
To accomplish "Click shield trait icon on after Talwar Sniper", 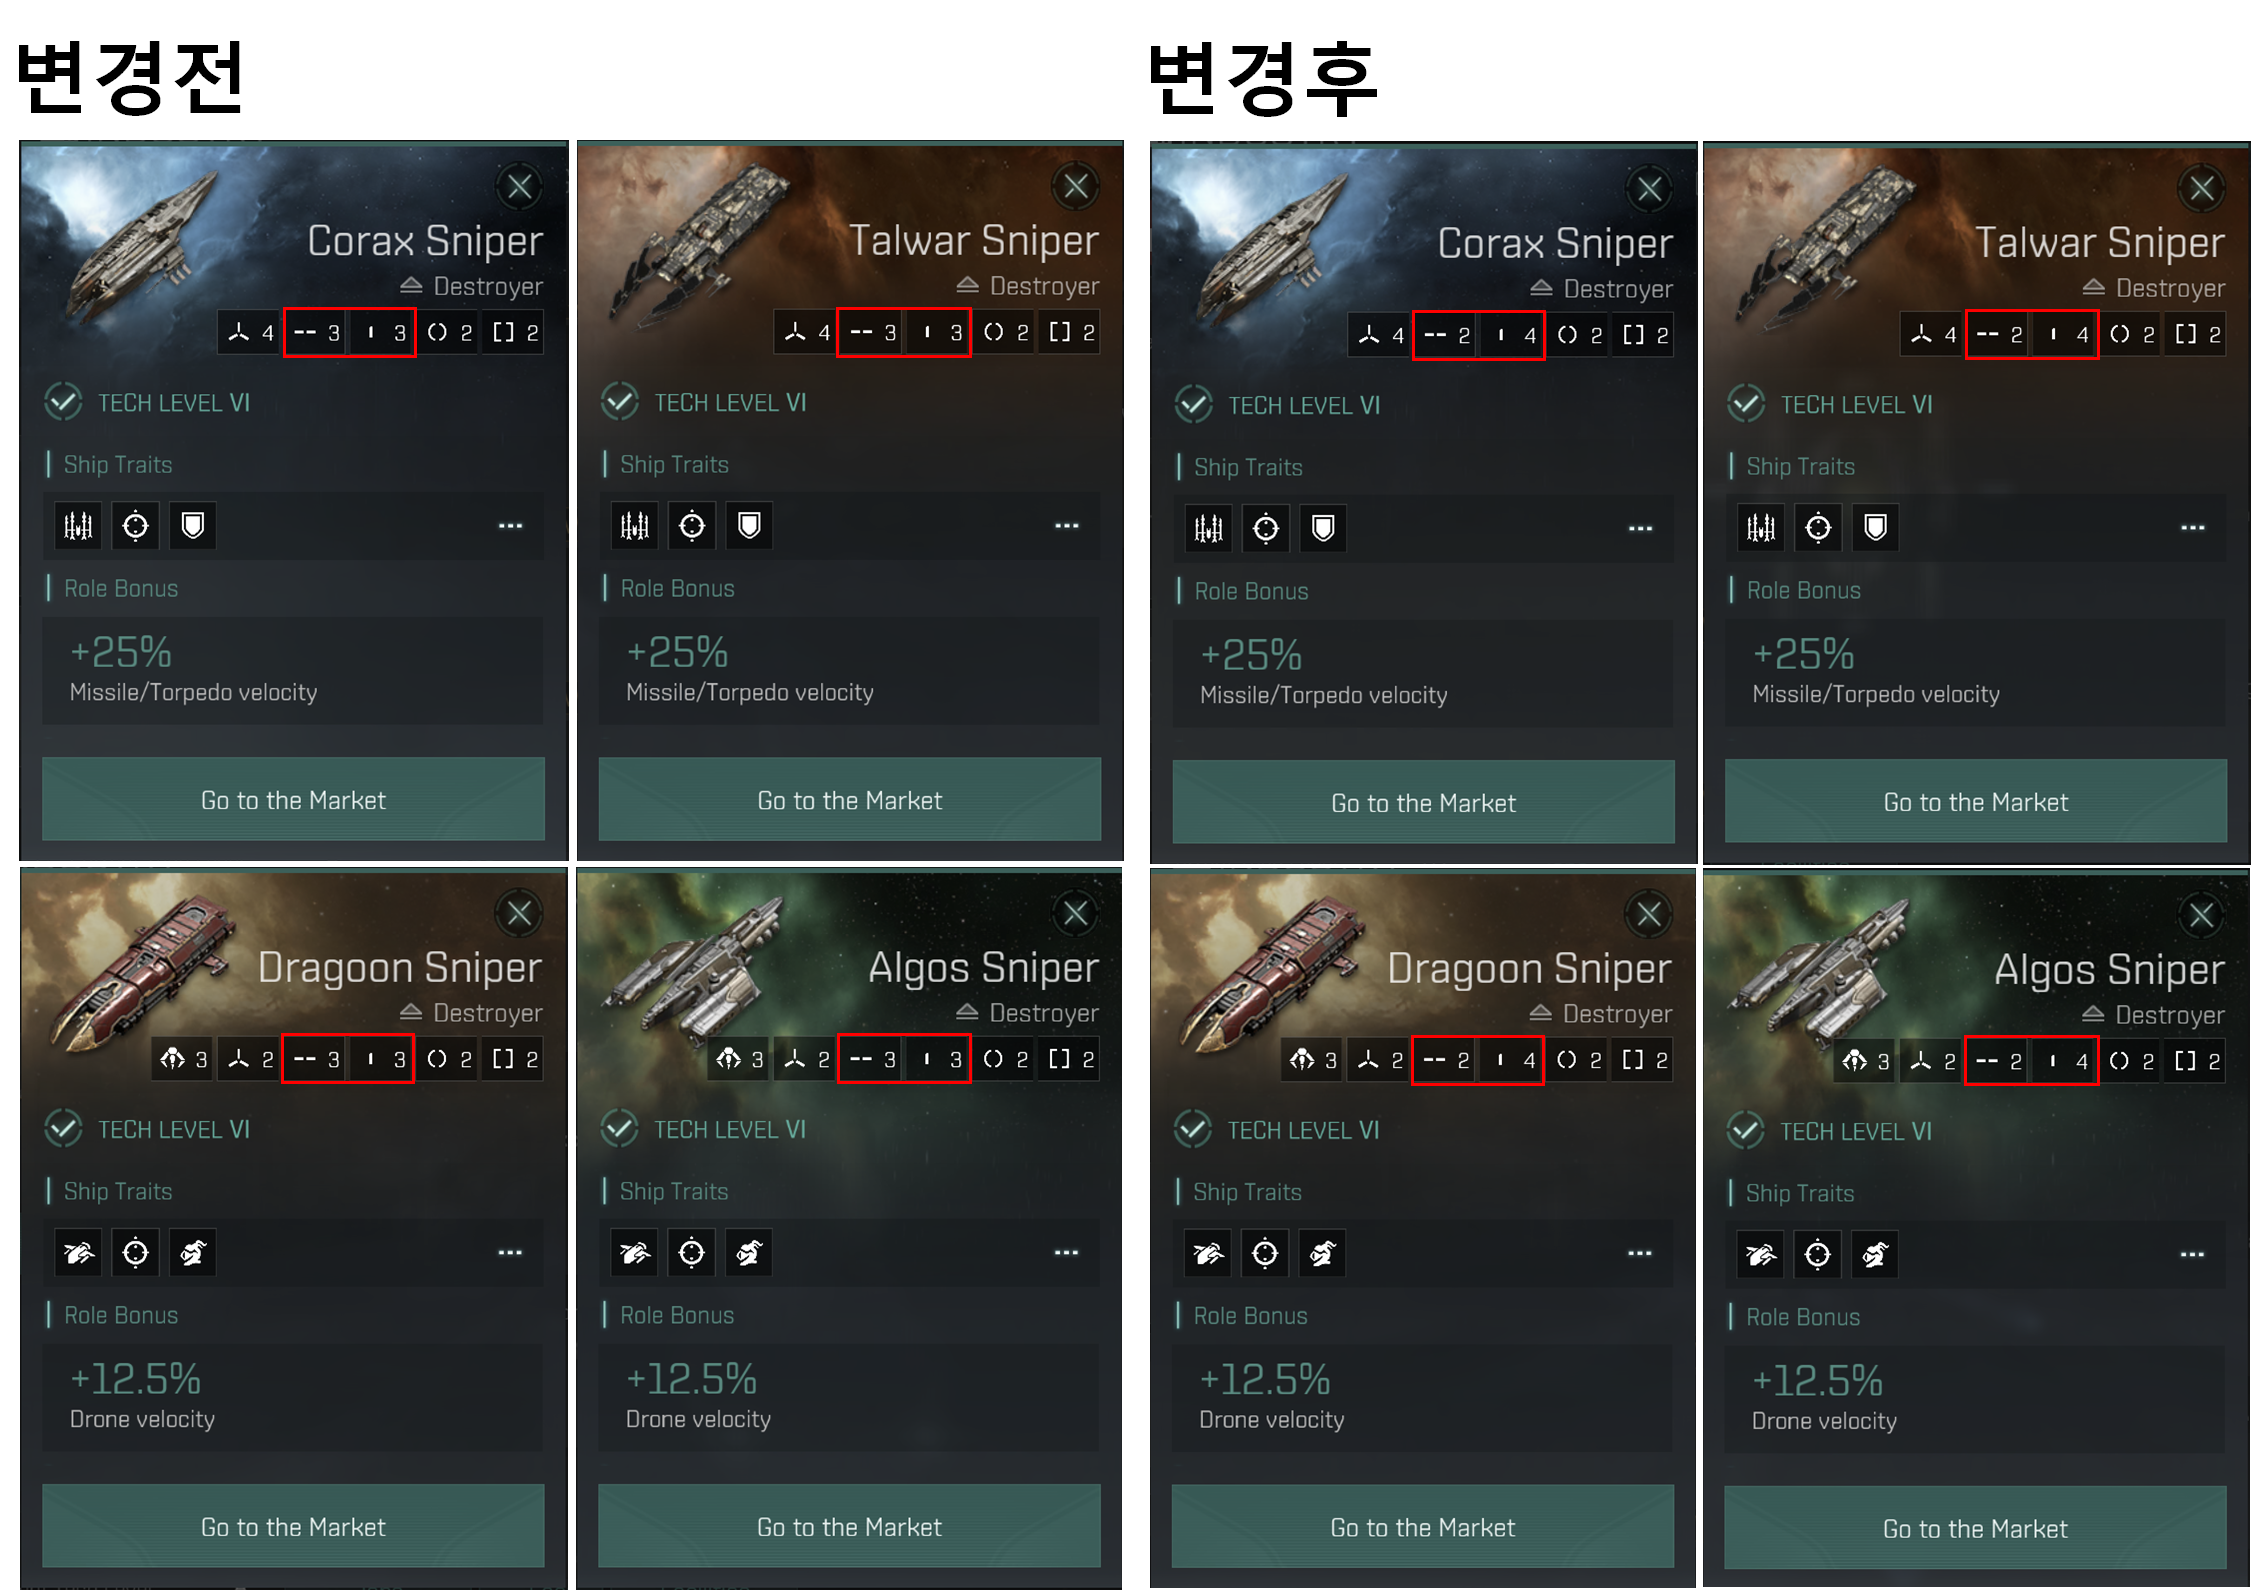I will coord(1876,527).
